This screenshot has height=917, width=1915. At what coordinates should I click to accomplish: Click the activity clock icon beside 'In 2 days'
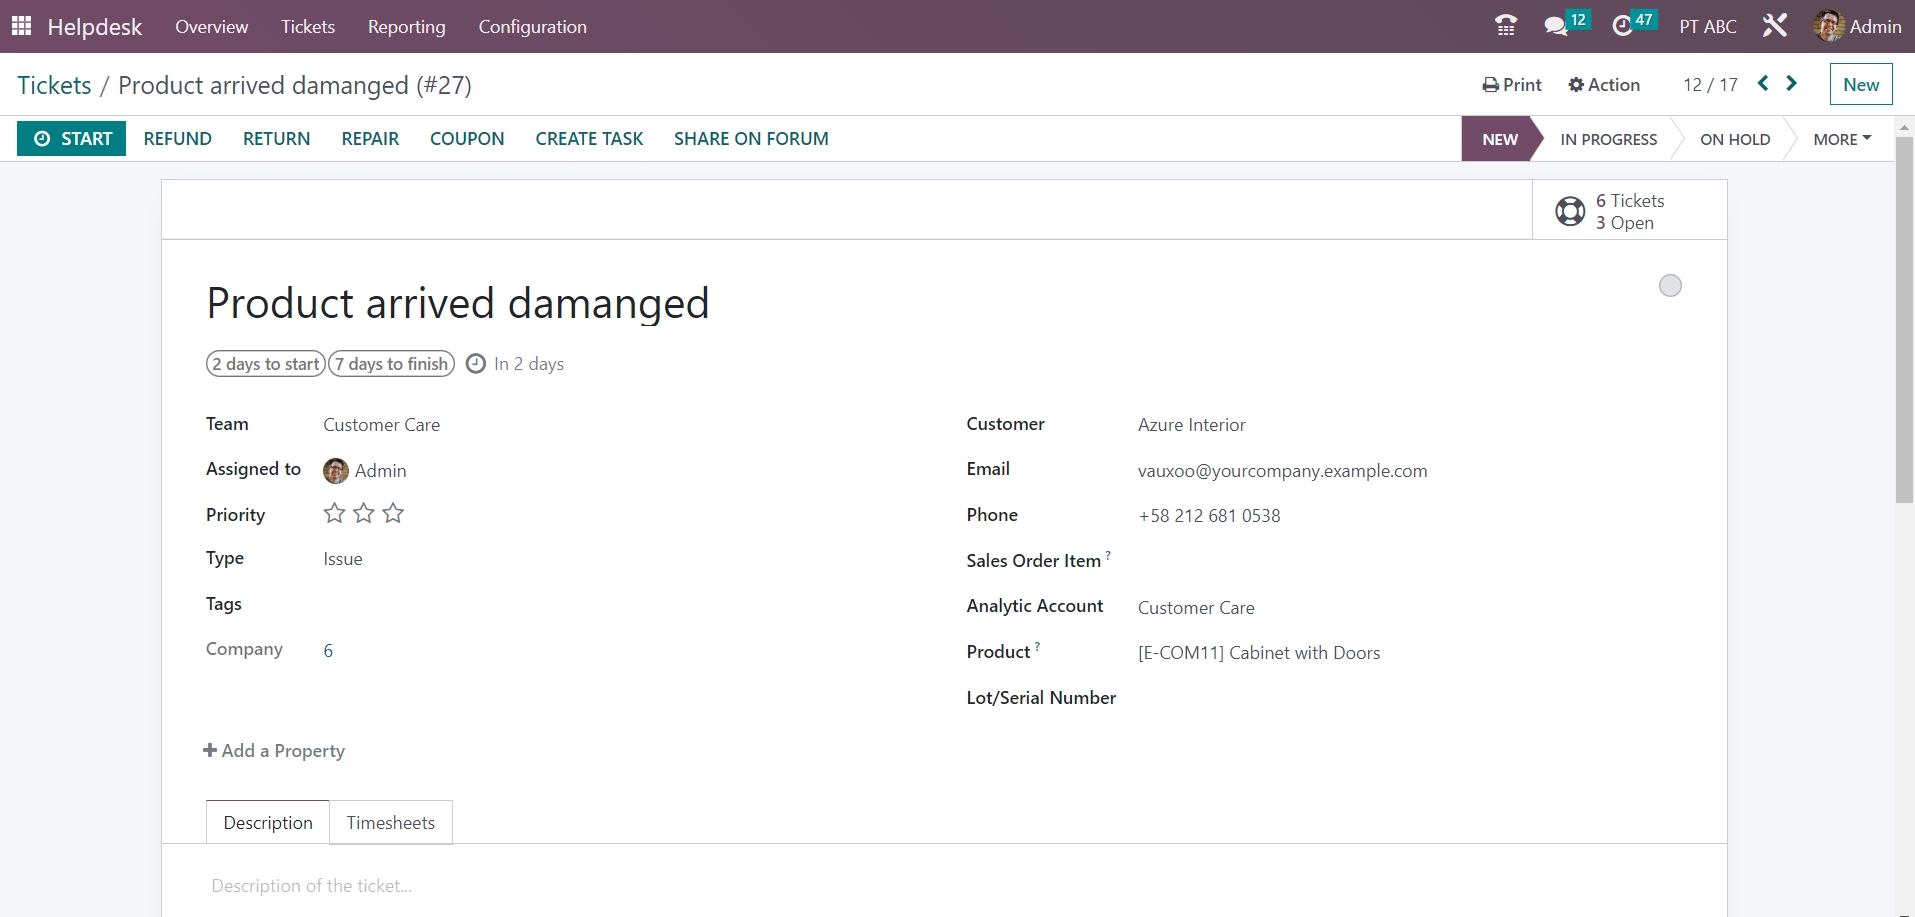coord(476,364)
